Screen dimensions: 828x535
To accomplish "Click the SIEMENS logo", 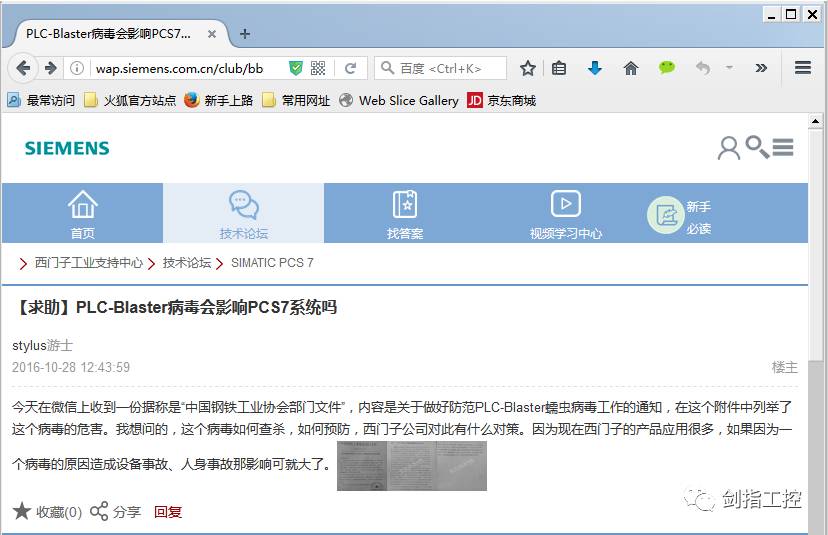I will pos(67,148).
